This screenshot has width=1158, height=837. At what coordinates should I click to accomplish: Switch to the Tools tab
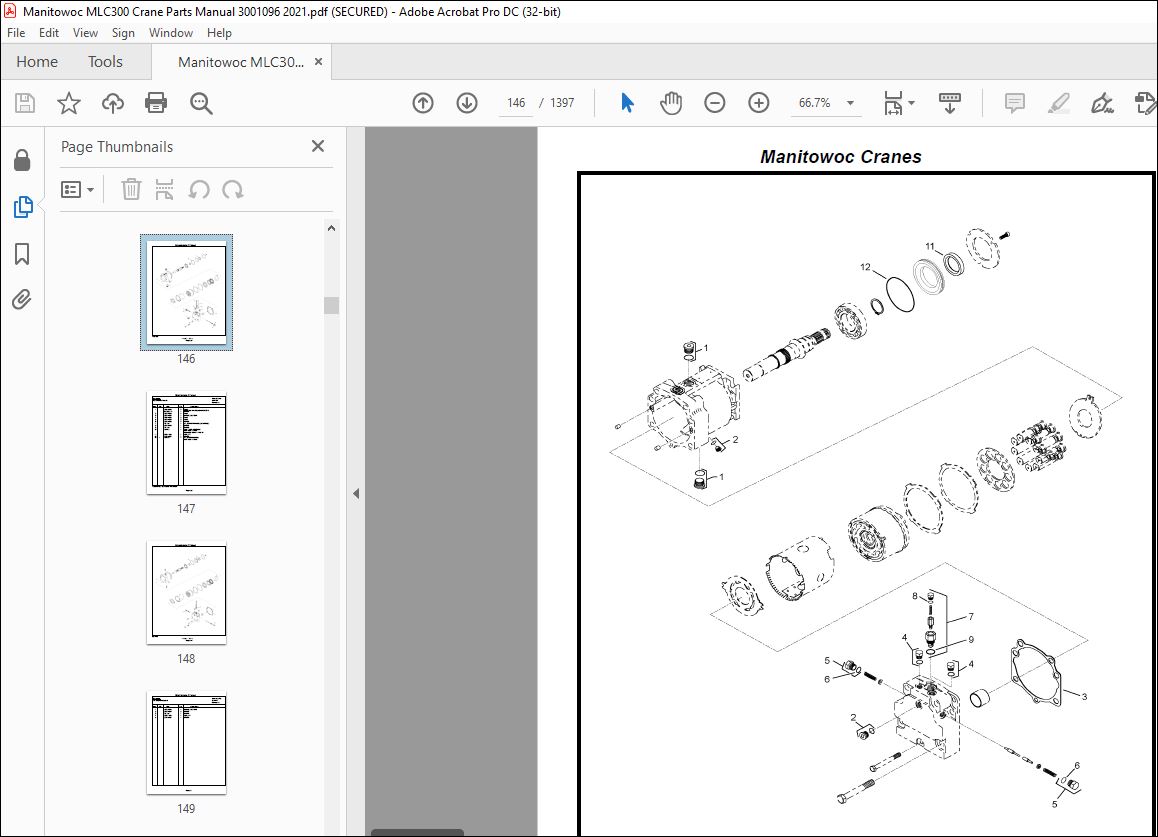coord(105,61)
